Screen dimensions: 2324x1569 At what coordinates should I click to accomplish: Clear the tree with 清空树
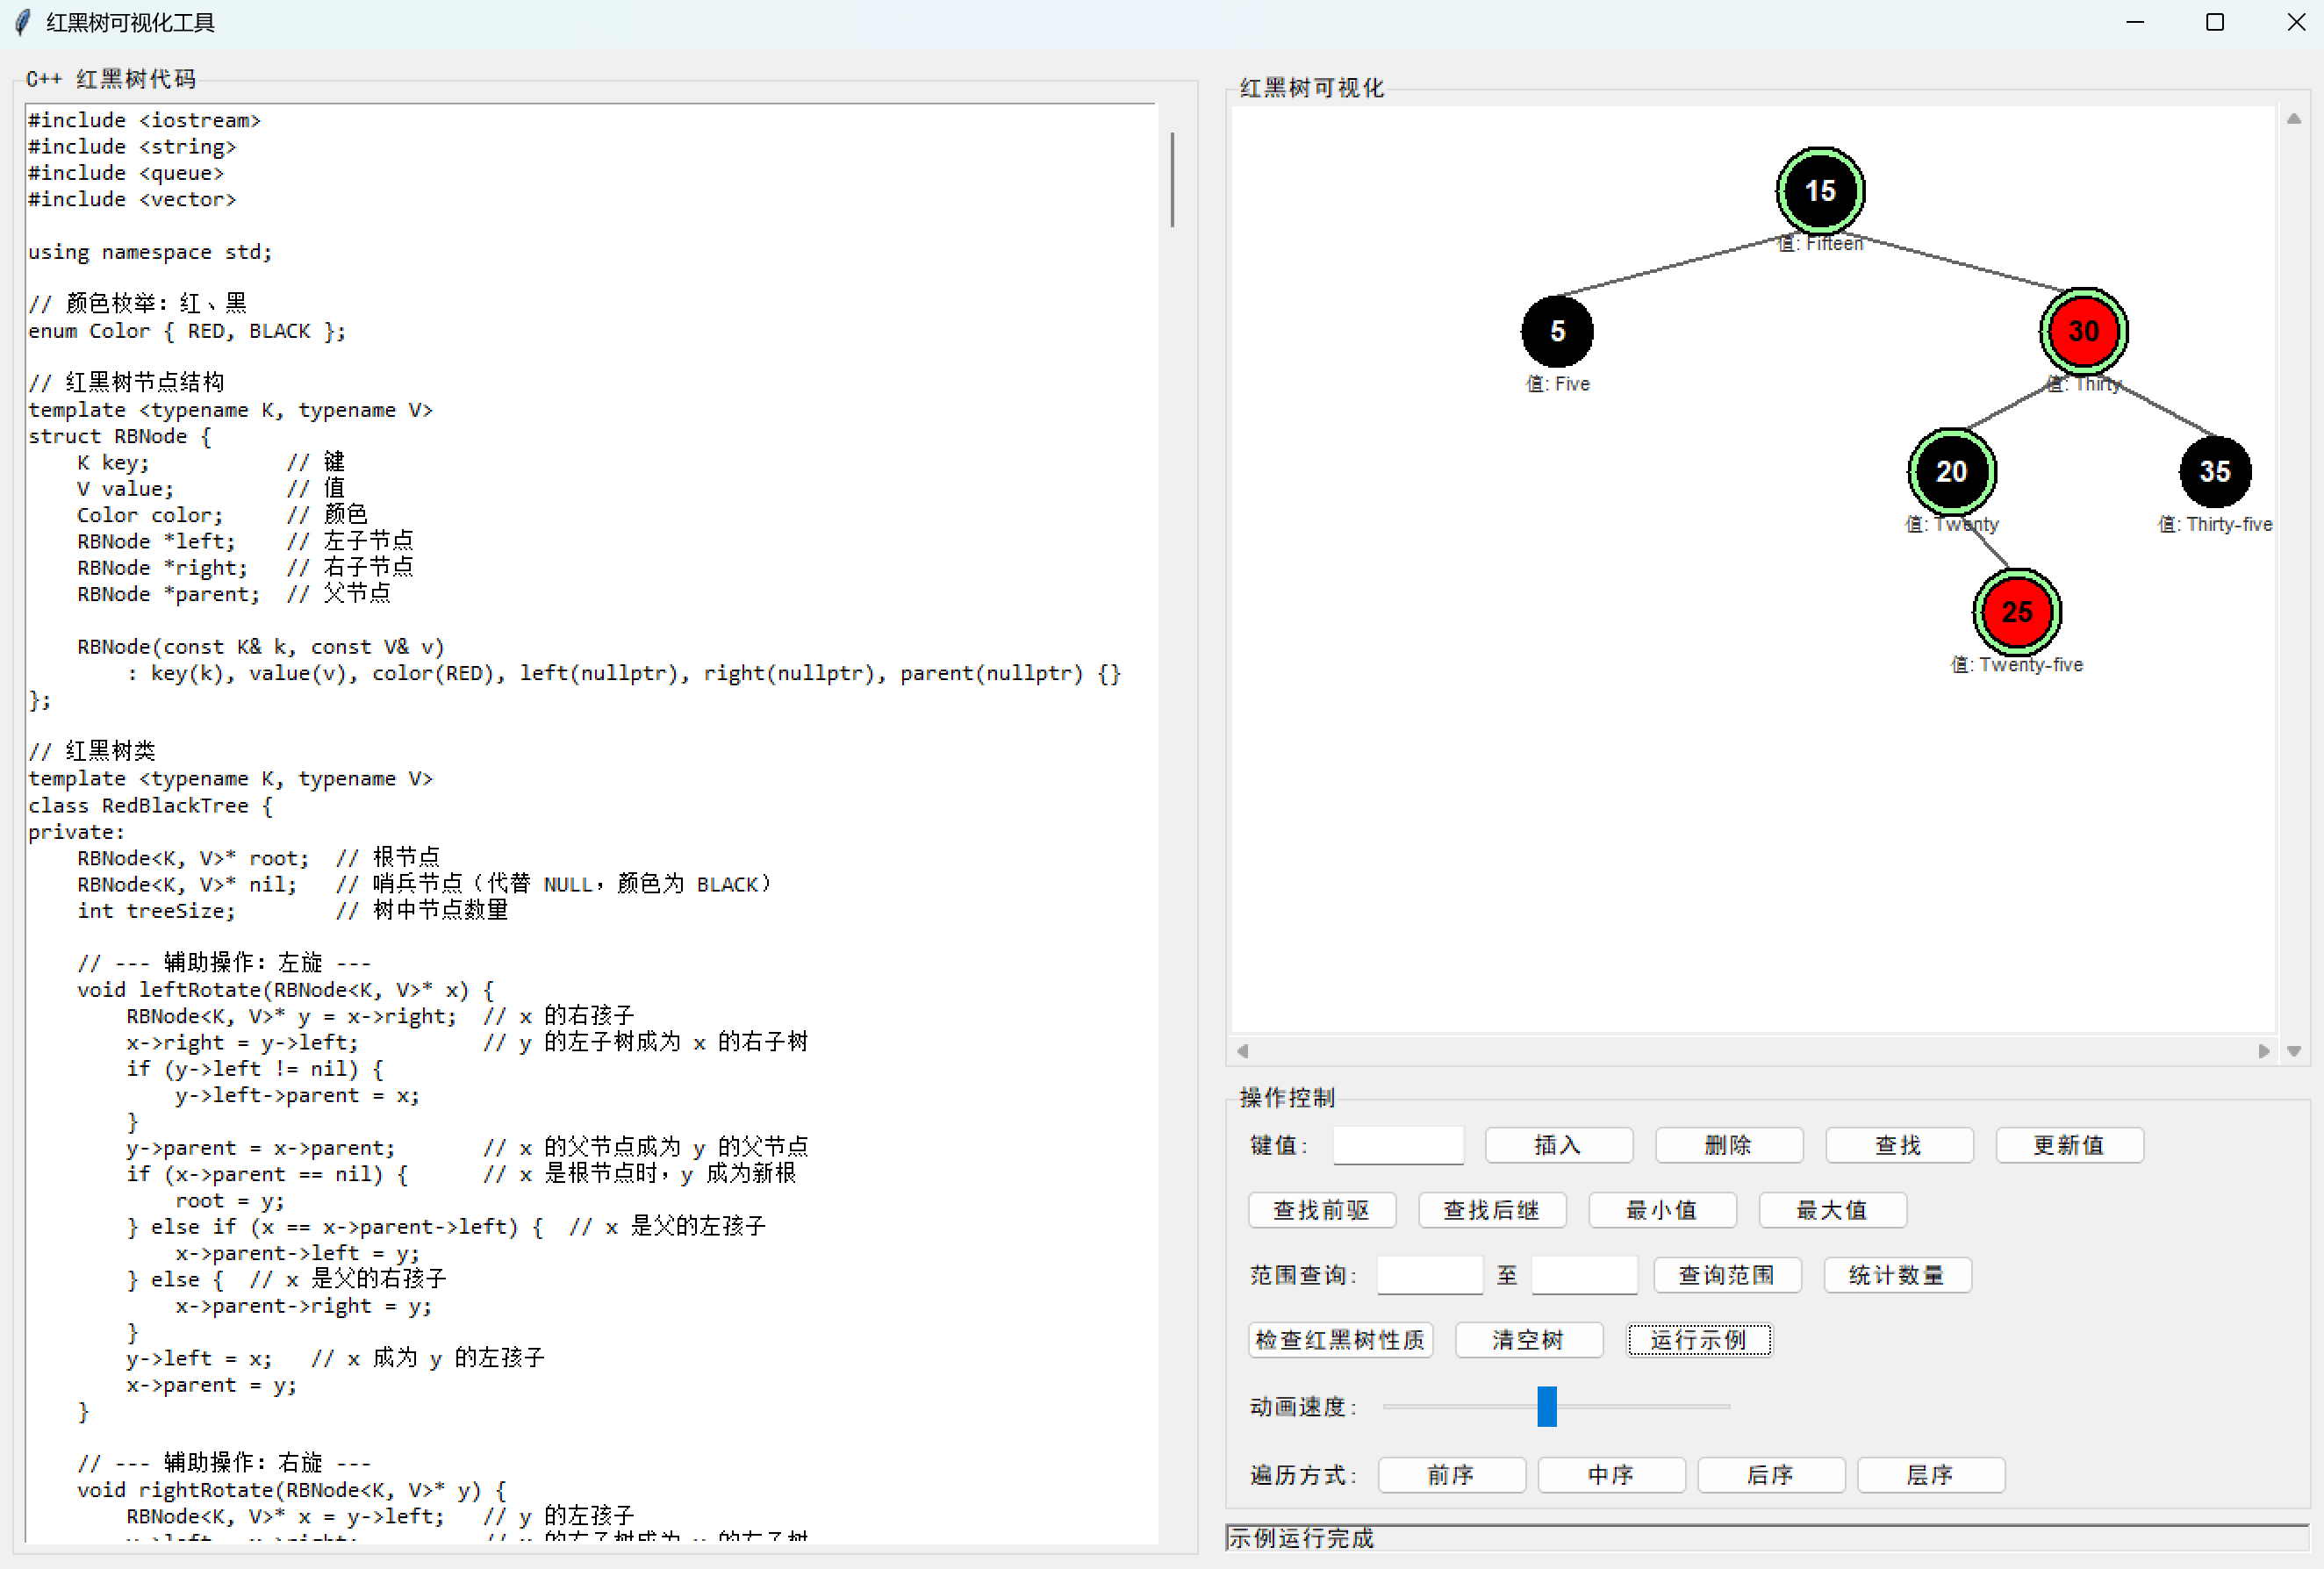(1528, 1340)
